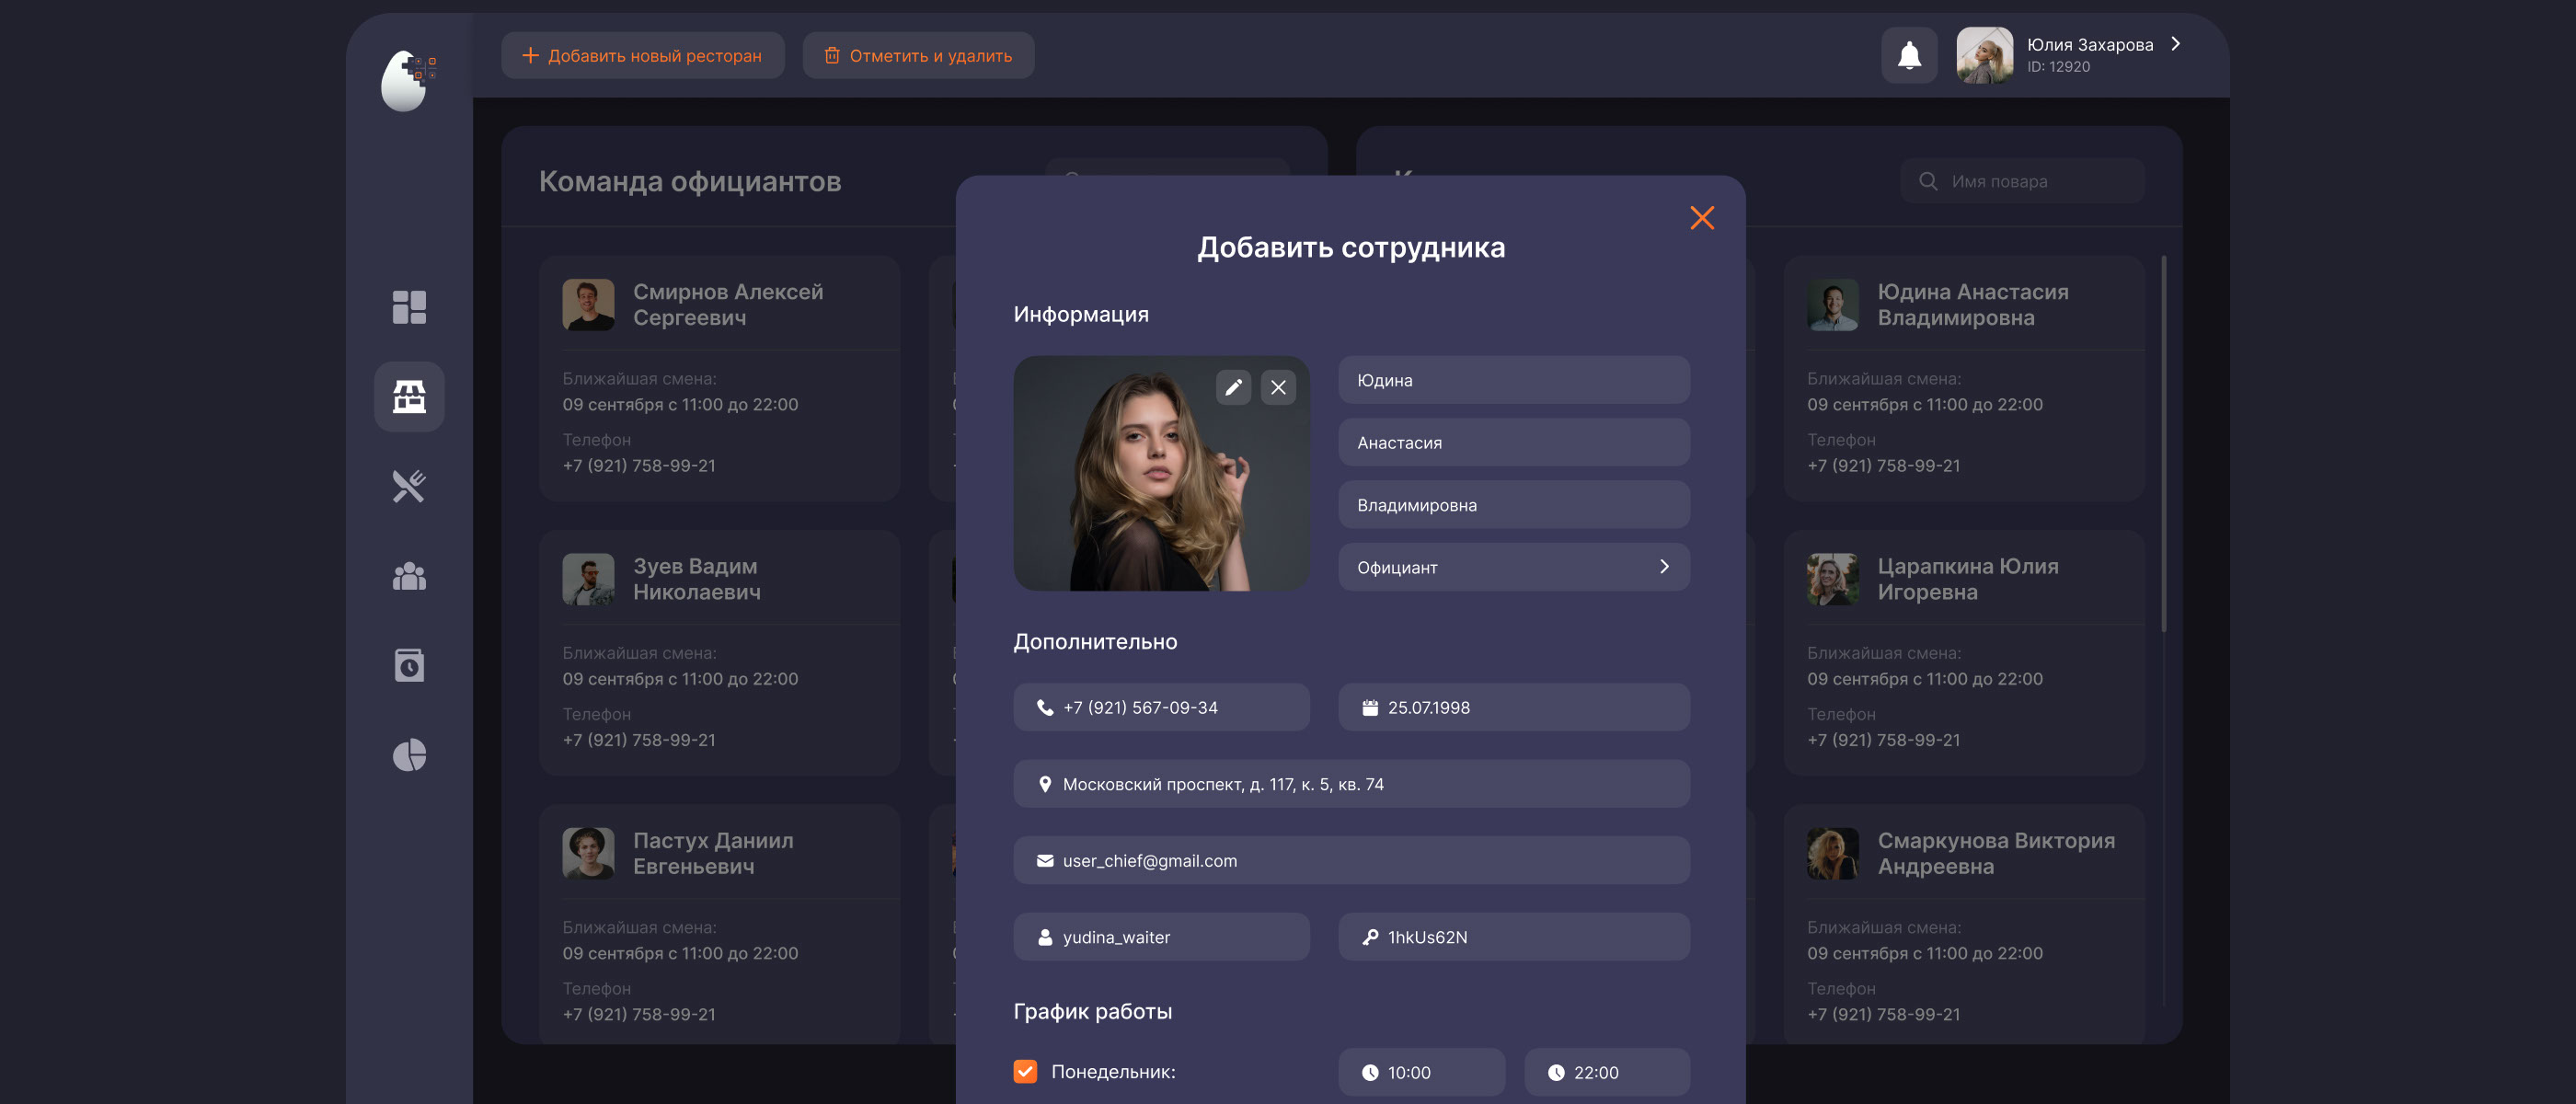Viewport: 2576px width, 1104px height.
Task: Click Отметить и удалить button
Action: (917, 56)
